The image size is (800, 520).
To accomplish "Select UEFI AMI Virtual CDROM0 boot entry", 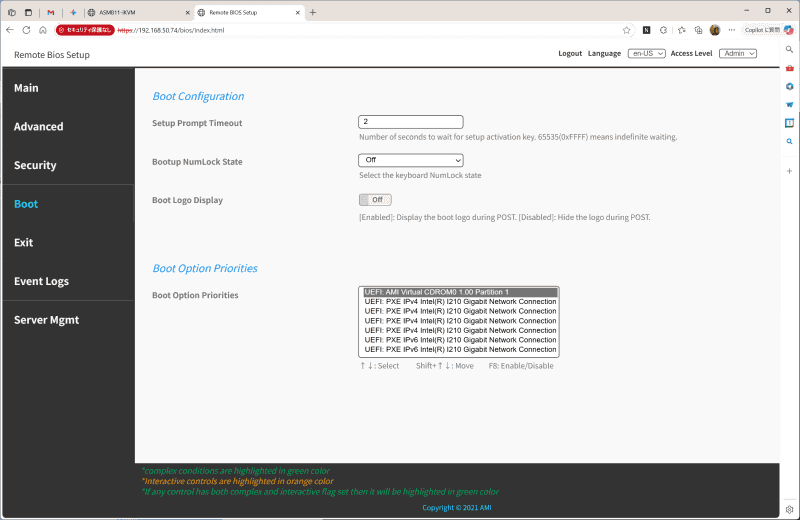I will (460, 292).
